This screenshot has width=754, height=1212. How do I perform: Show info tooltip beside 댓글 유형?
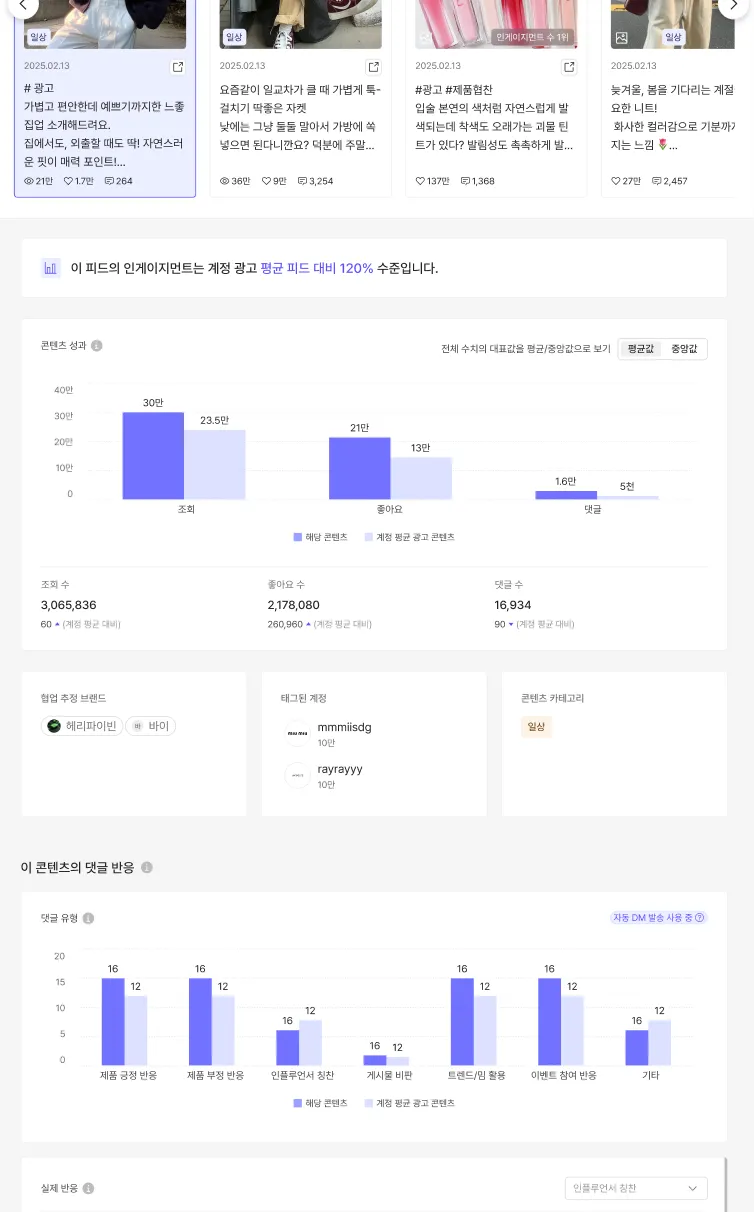pos(88,918)
